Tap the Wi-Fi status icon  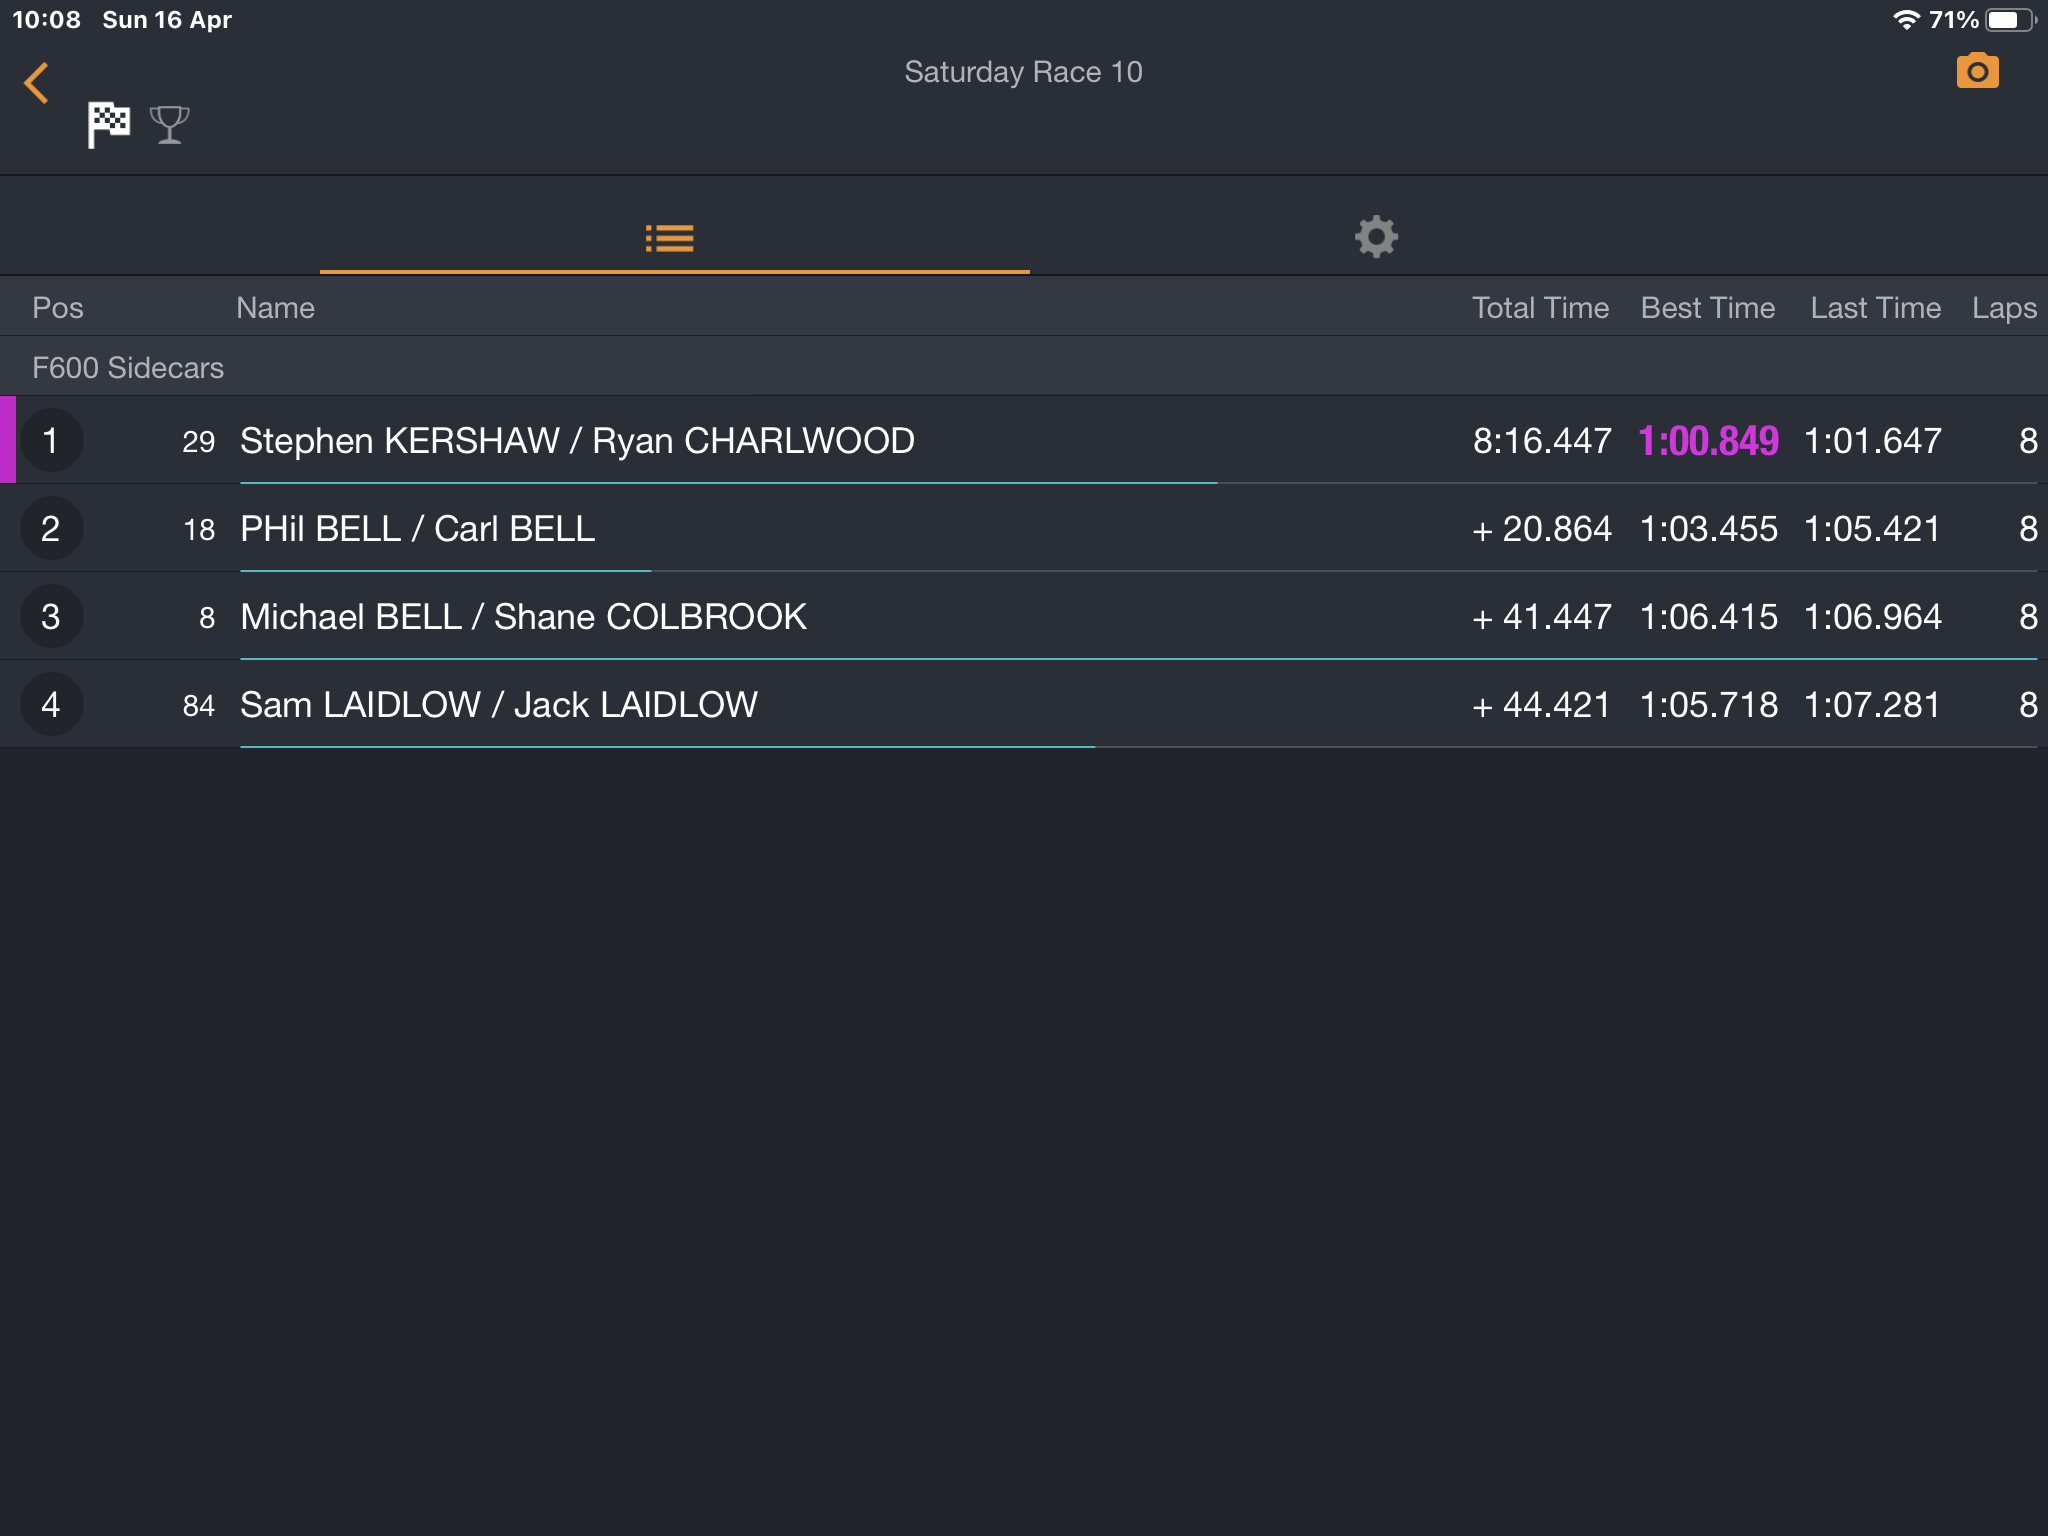point(1906,20)
